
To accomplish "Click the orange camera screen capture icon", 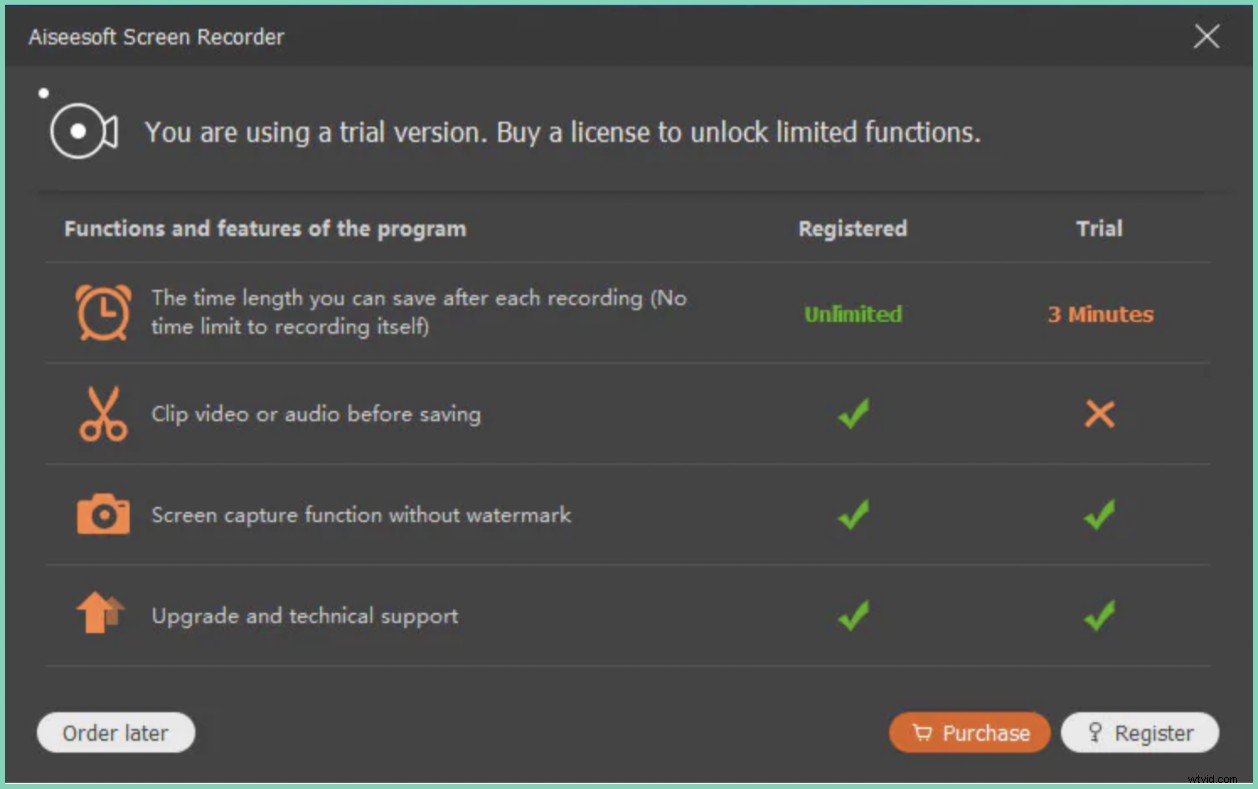I will [103, 515].
